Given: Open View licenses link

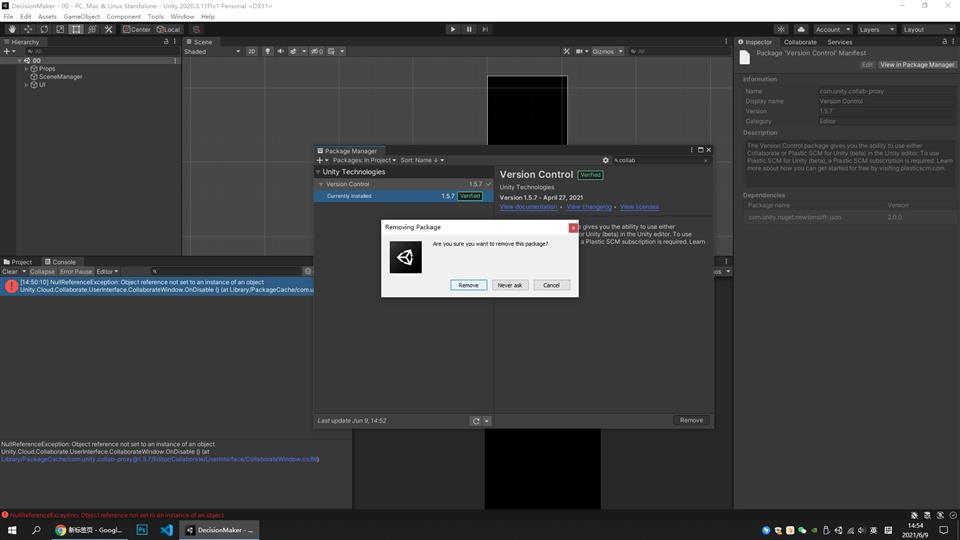Looking at the screenshot, I should tap(639, 207).
